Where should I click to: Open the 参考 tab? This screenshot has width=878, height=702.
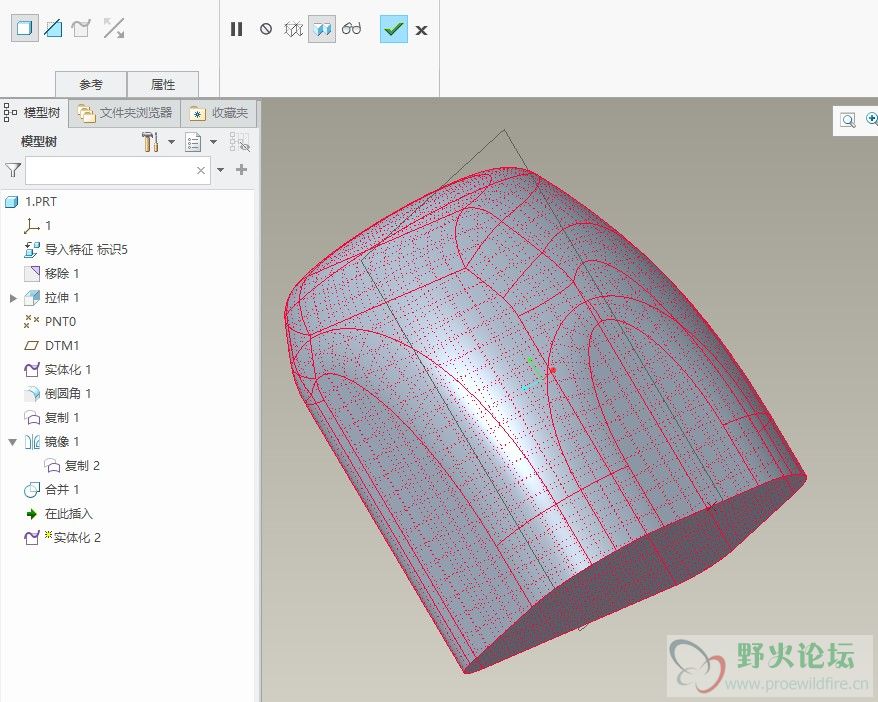click(x=91, y=85)
